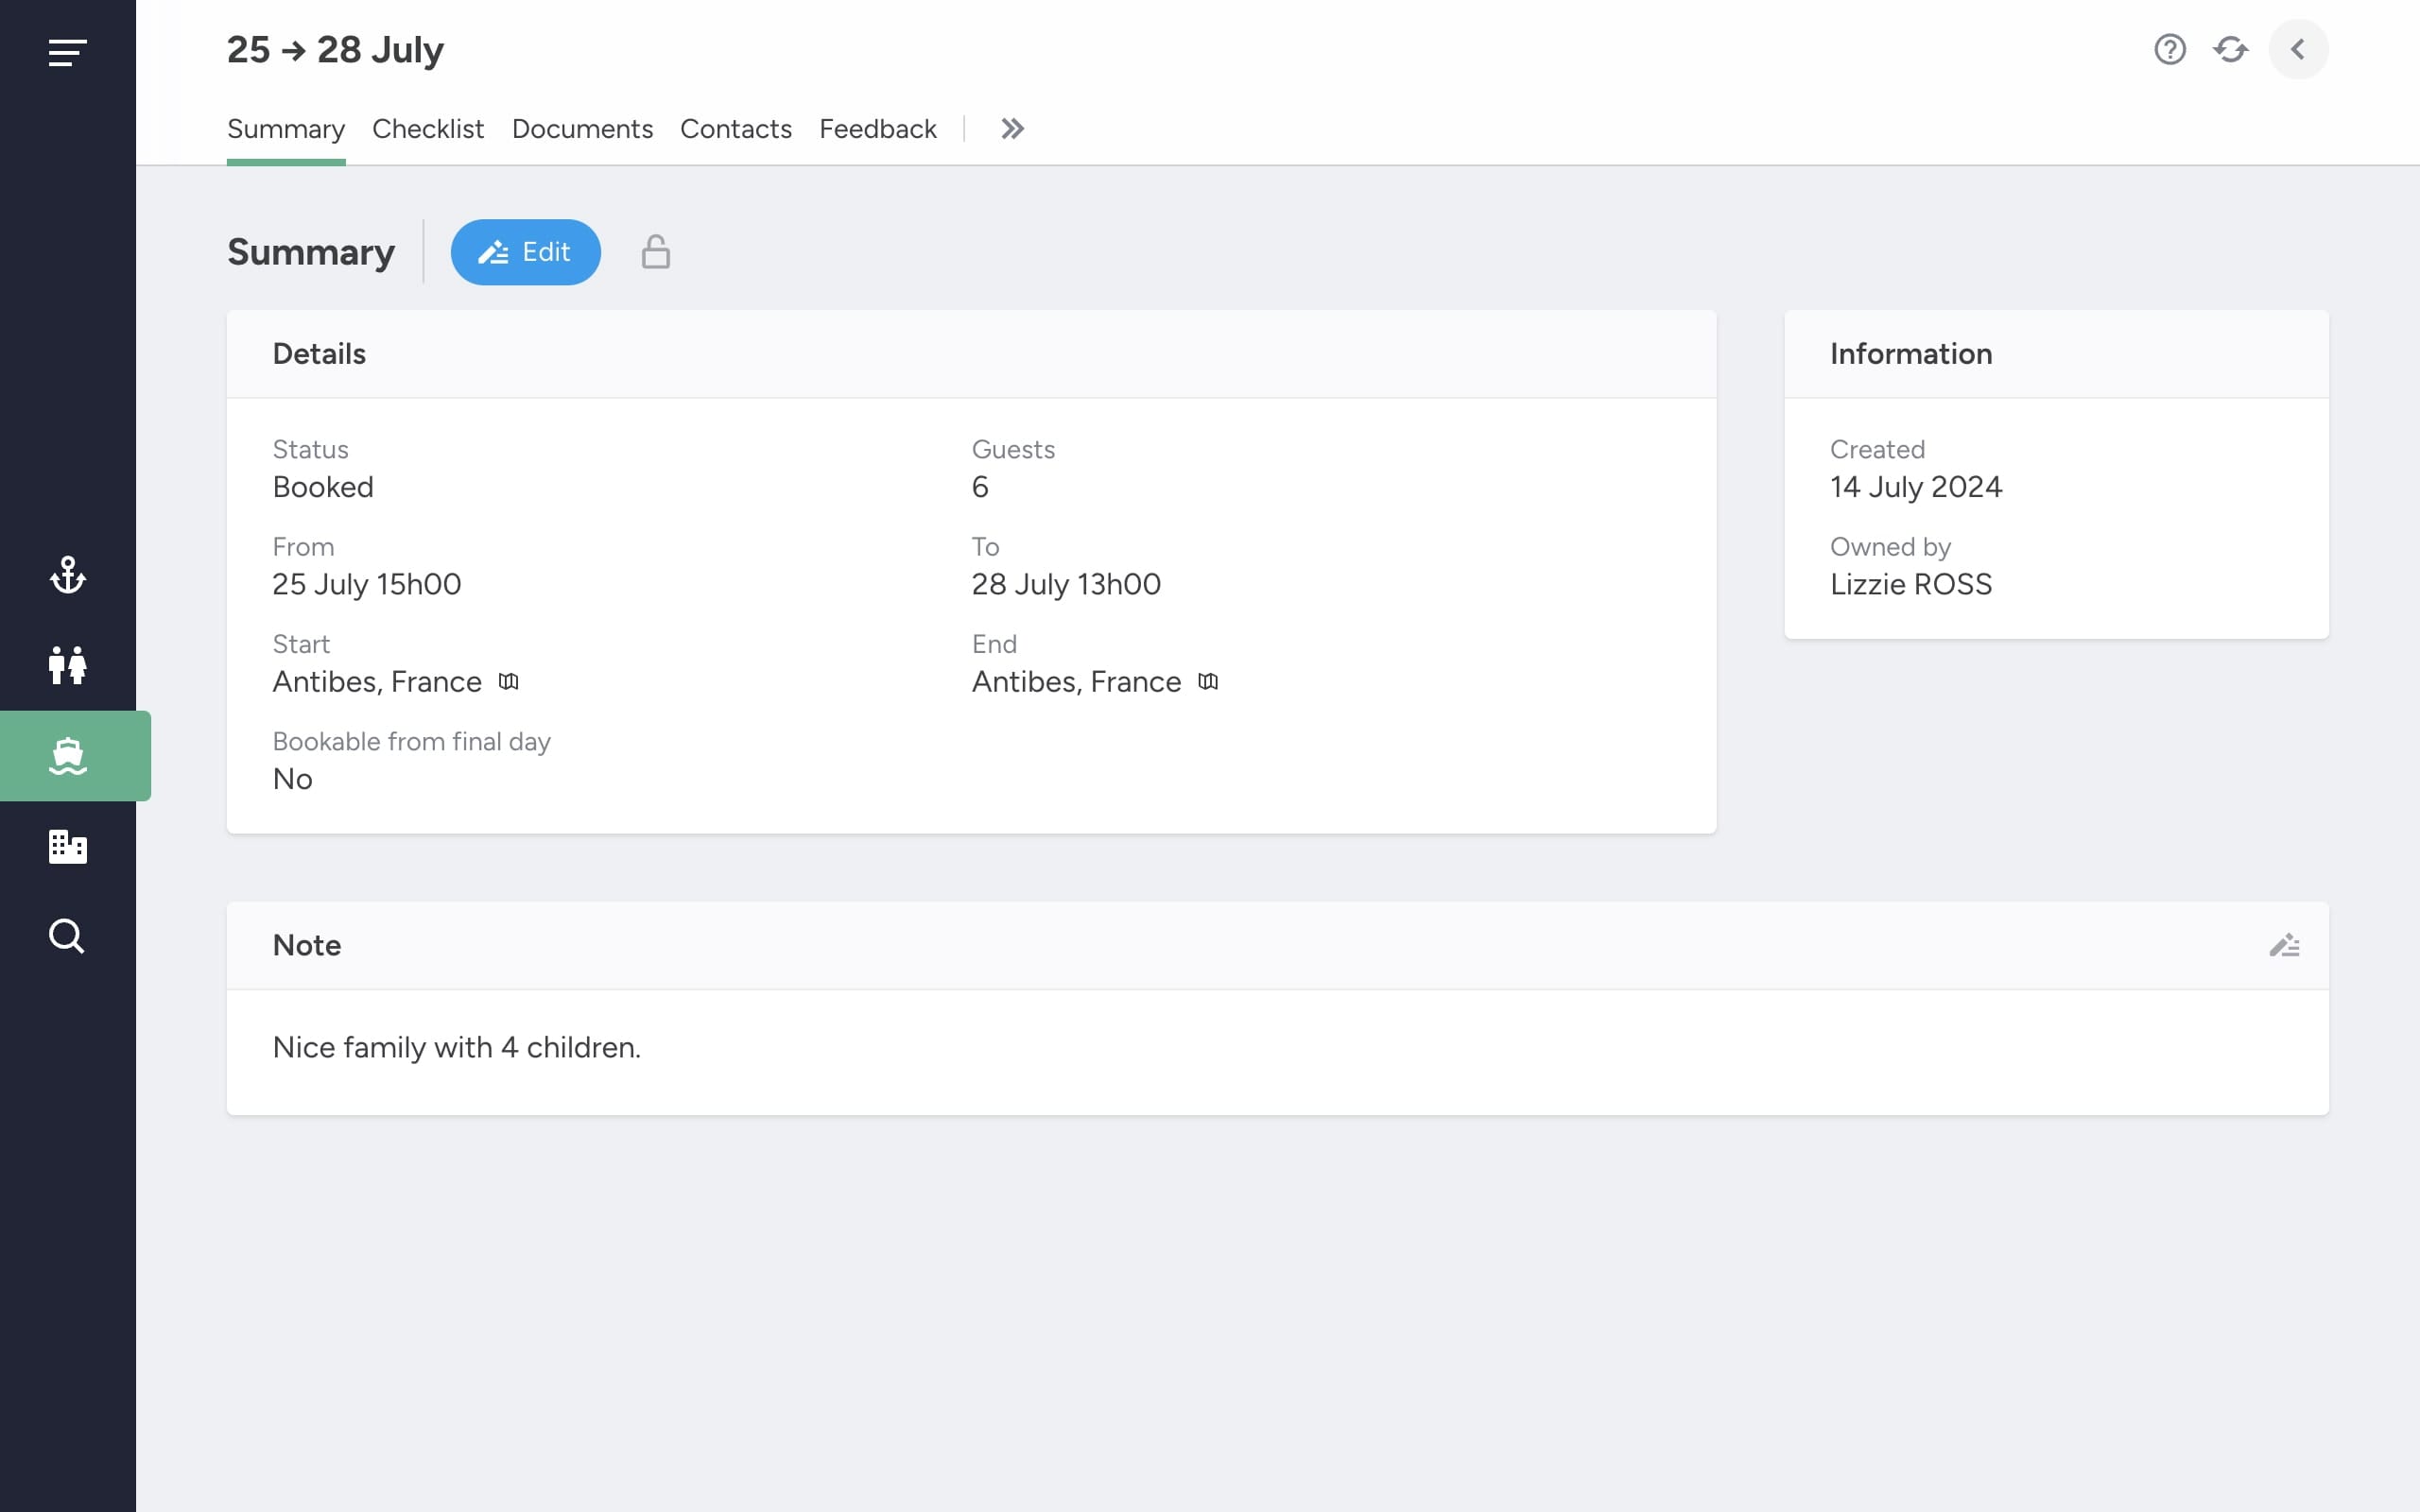Select the Summary tab

click(286, 129)
